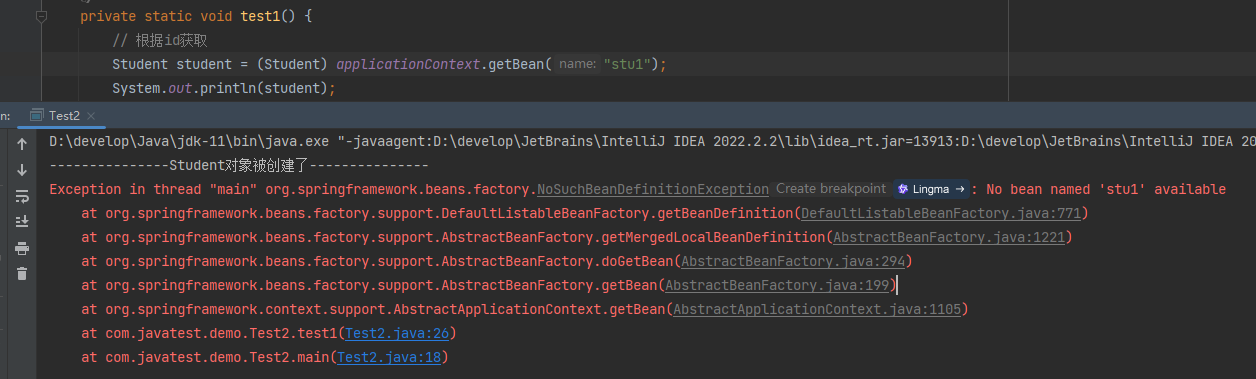Viewport: 1256px width, 379px height.
Task: Click the Student对象被创建了 console output line
Action: click(x=239, y=165)
